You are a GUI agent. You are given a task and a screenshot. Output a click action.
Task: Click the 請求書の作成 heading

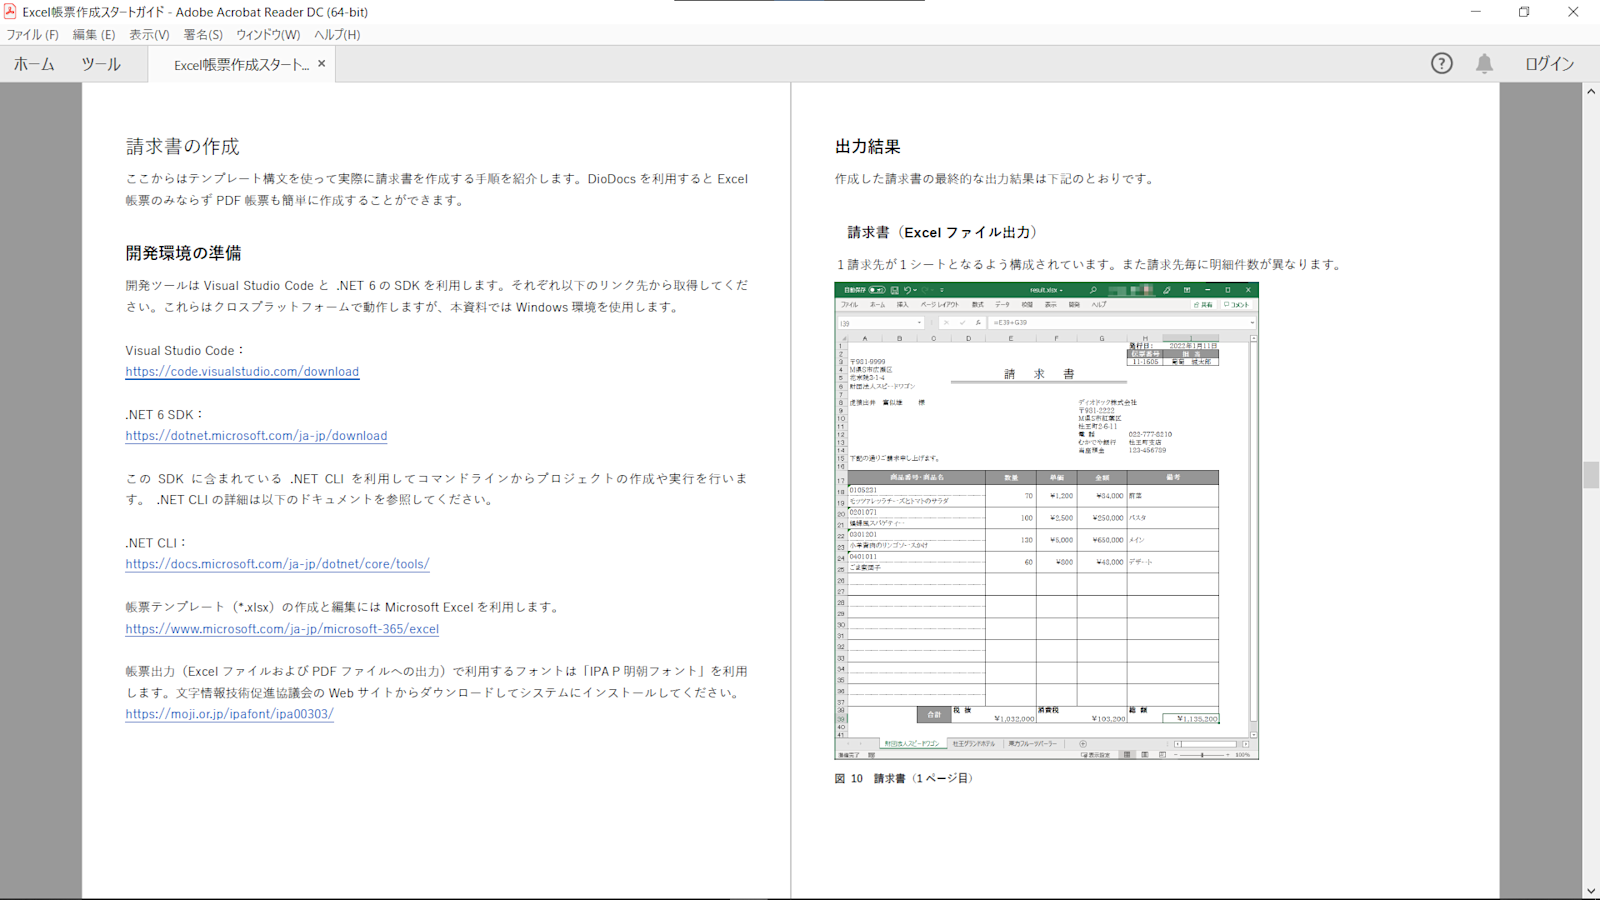(183, 146)
